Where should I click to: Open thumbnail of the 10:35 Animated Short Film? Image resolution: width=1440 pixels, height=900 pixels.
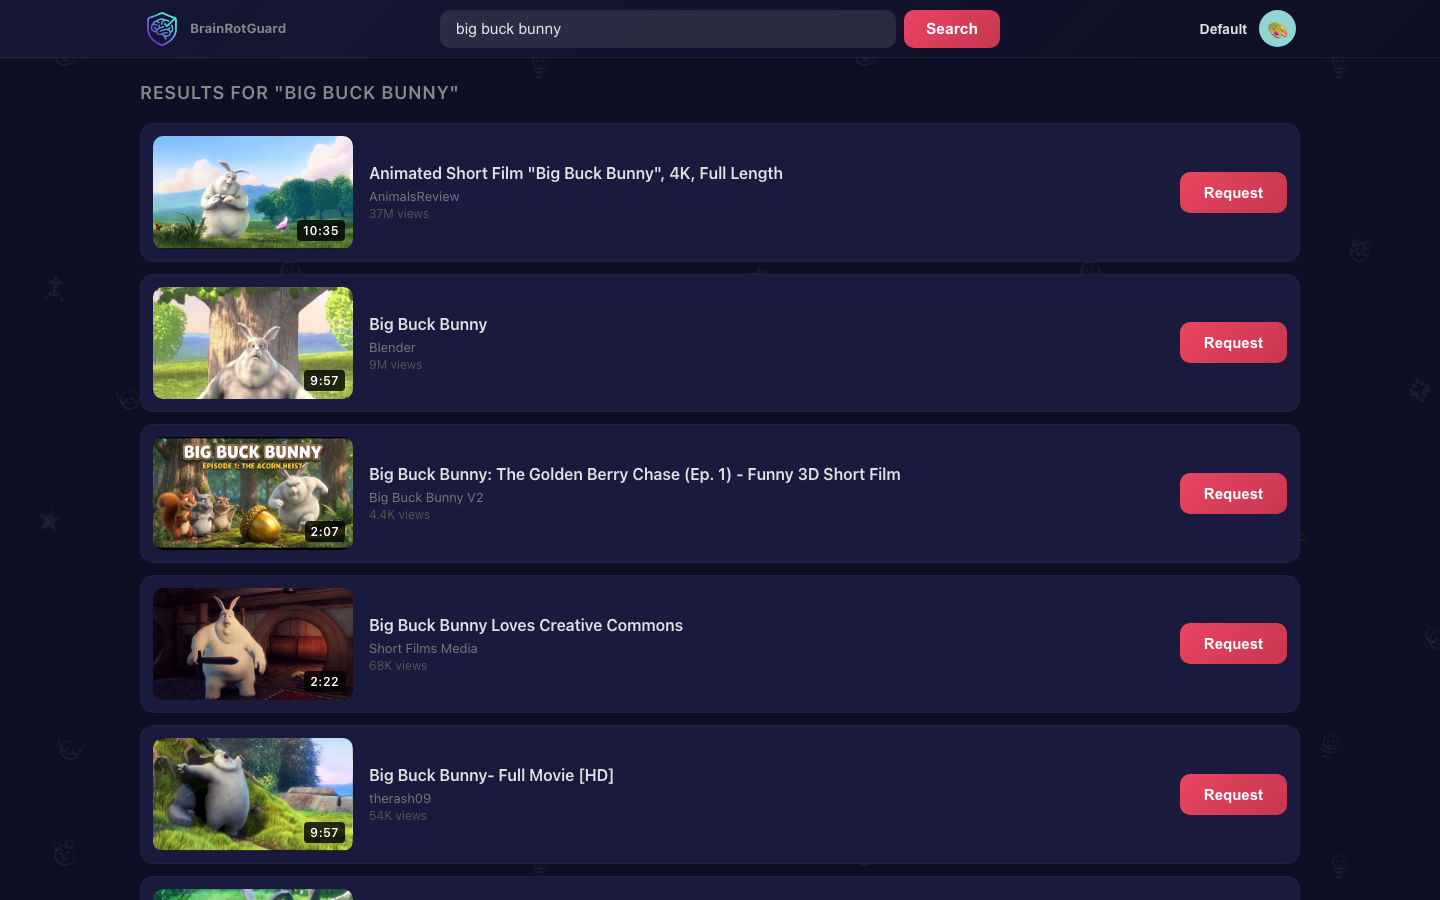coord(253,192)
